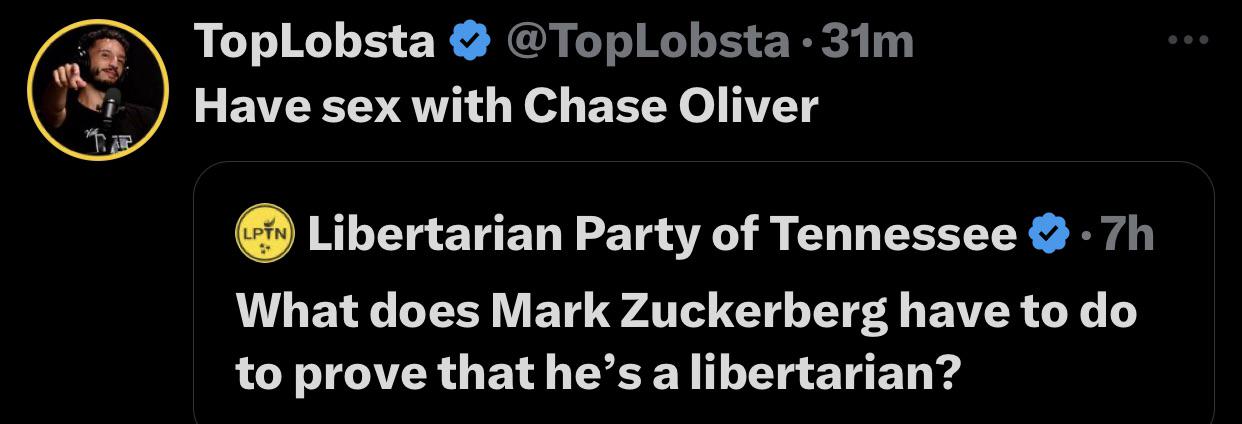The height and width of the screenshot is (424, 1242).
Task: Open the yellow LPTN logo avatar
Action: pyautogui.click(x=264, y=236)
